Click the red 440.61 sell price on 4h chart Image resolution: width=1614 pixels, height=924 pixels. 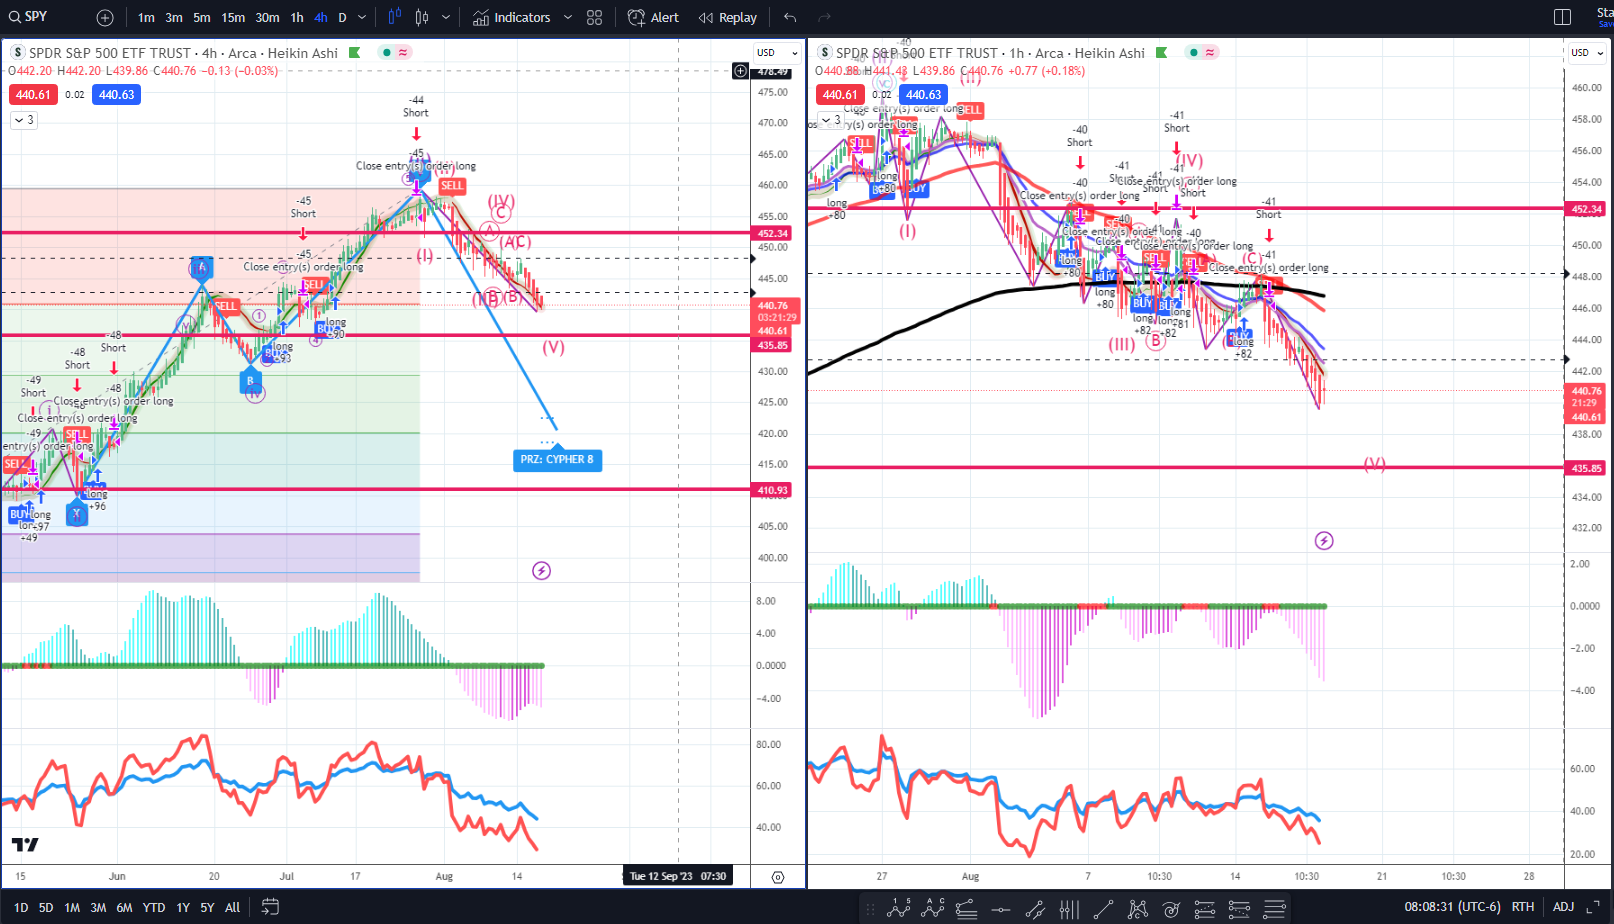33,95
